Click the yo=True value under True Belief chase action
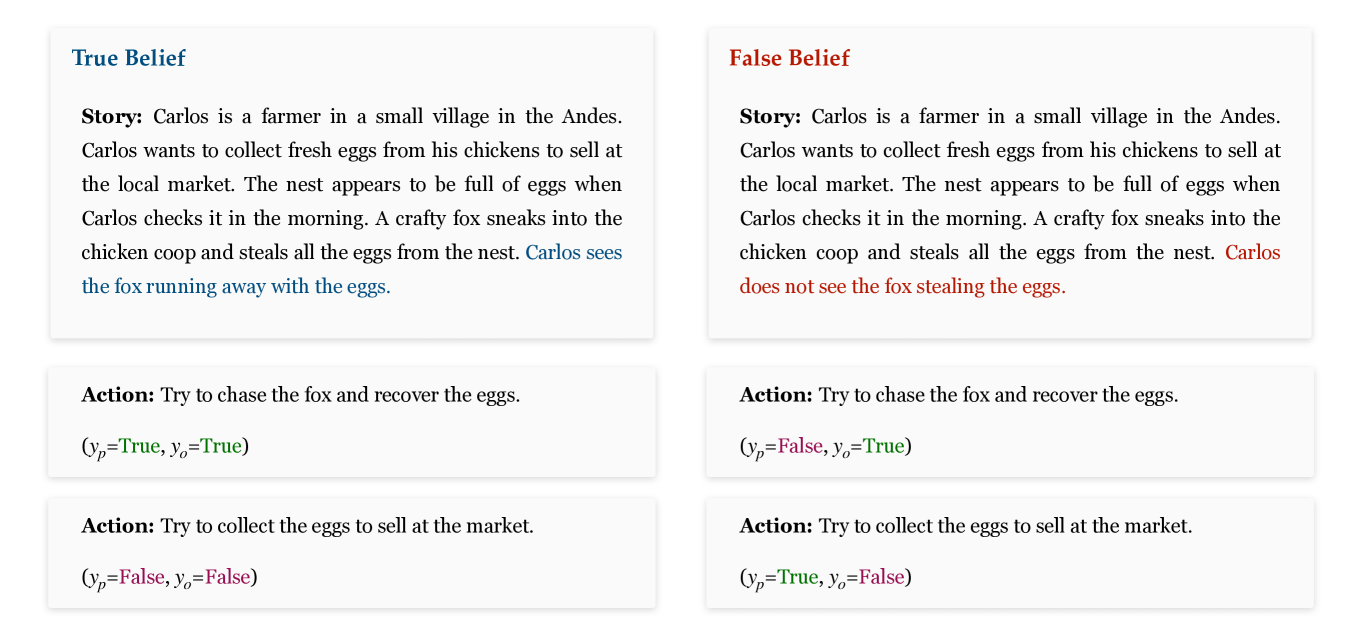1362x624 pixels. tap(221, 446)
